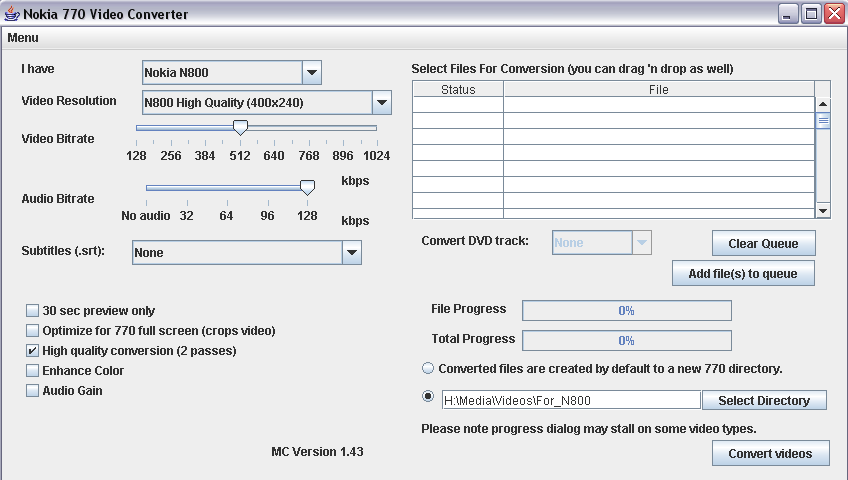
Task: Click the queue scrollbar up arrow
Action: point(823,104)
